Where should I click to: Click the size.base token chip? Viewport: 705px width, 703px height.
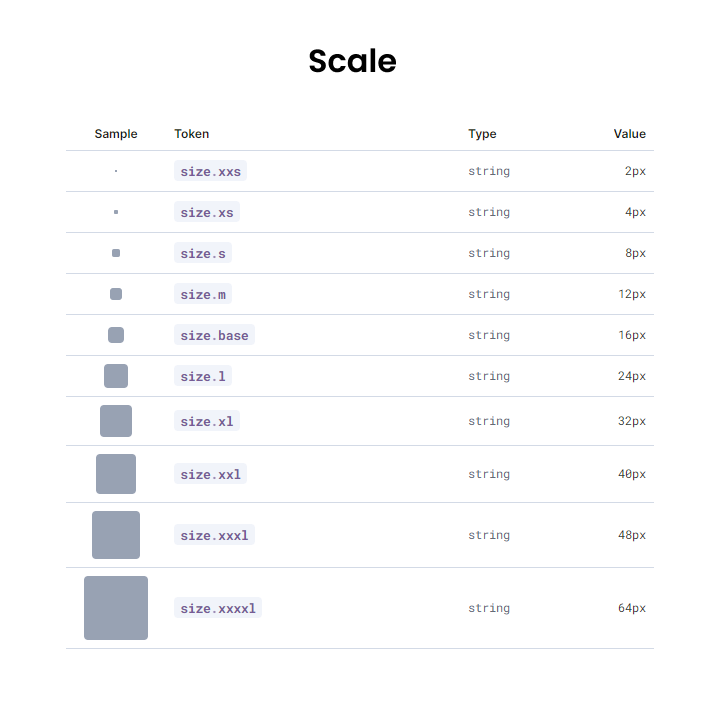pos(214,335)
